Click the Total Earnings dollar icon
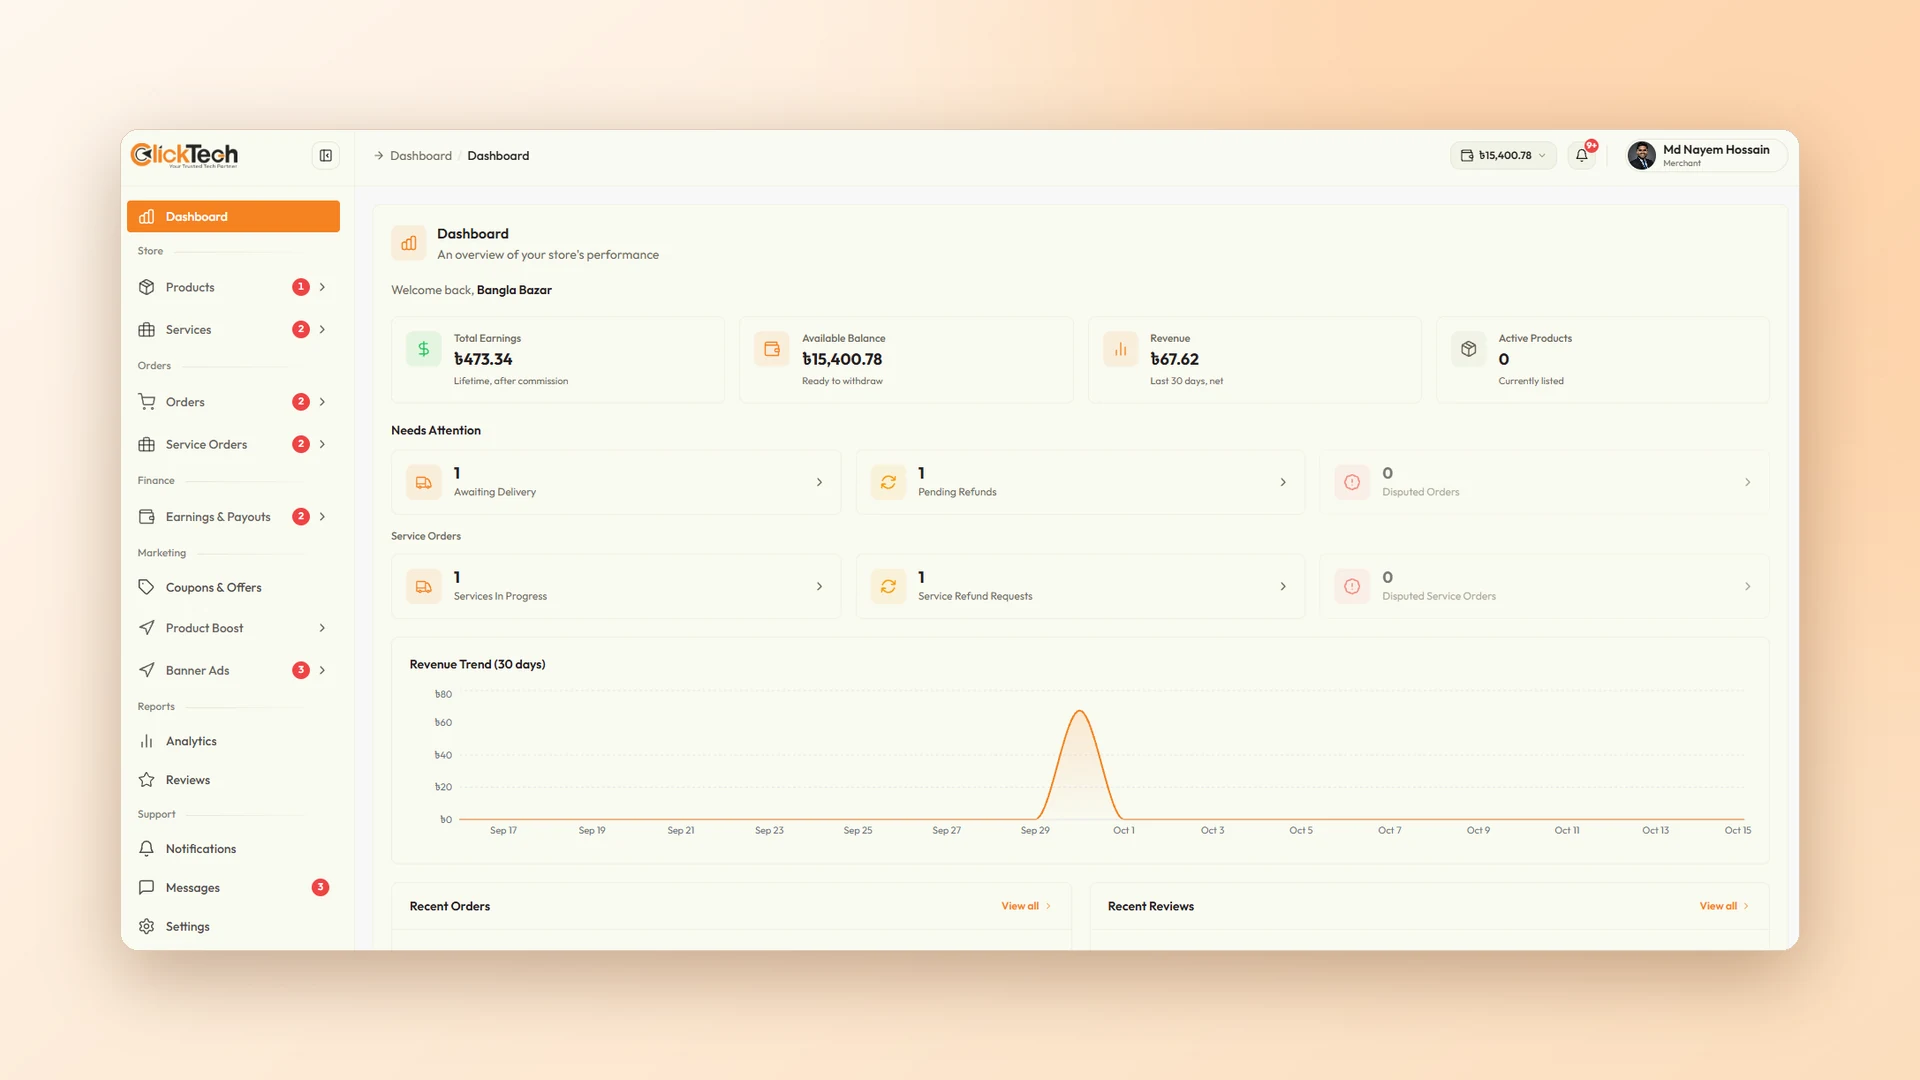 coord(424,349)
